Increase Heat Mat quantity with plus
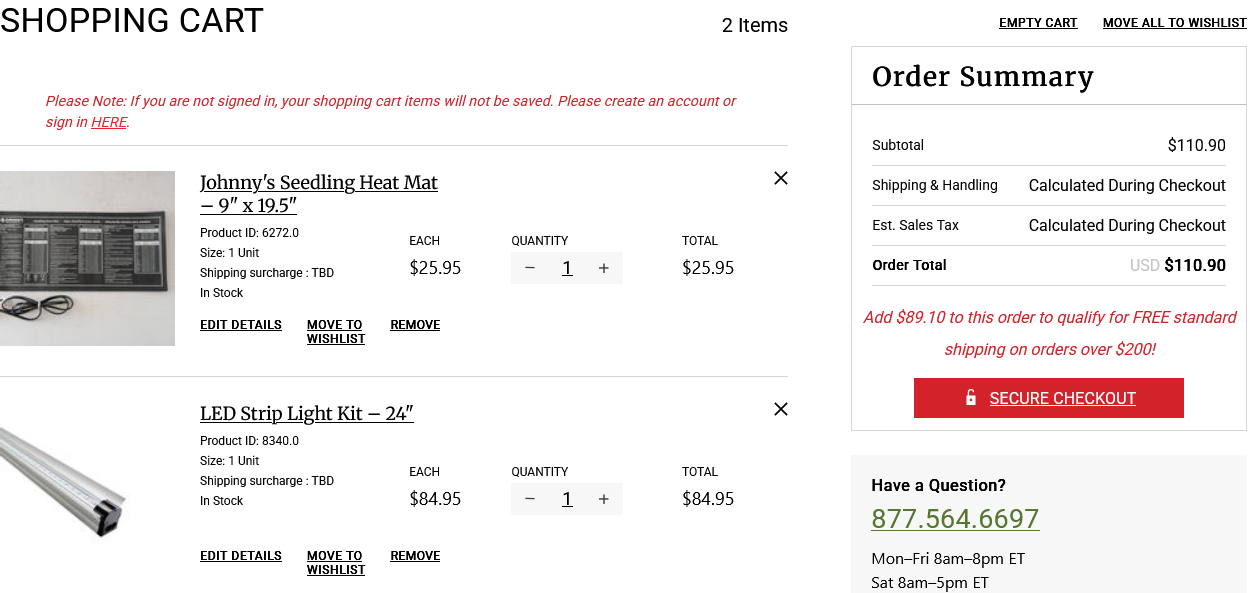The width and height of the screenshot is (1251, 593). 604,268
